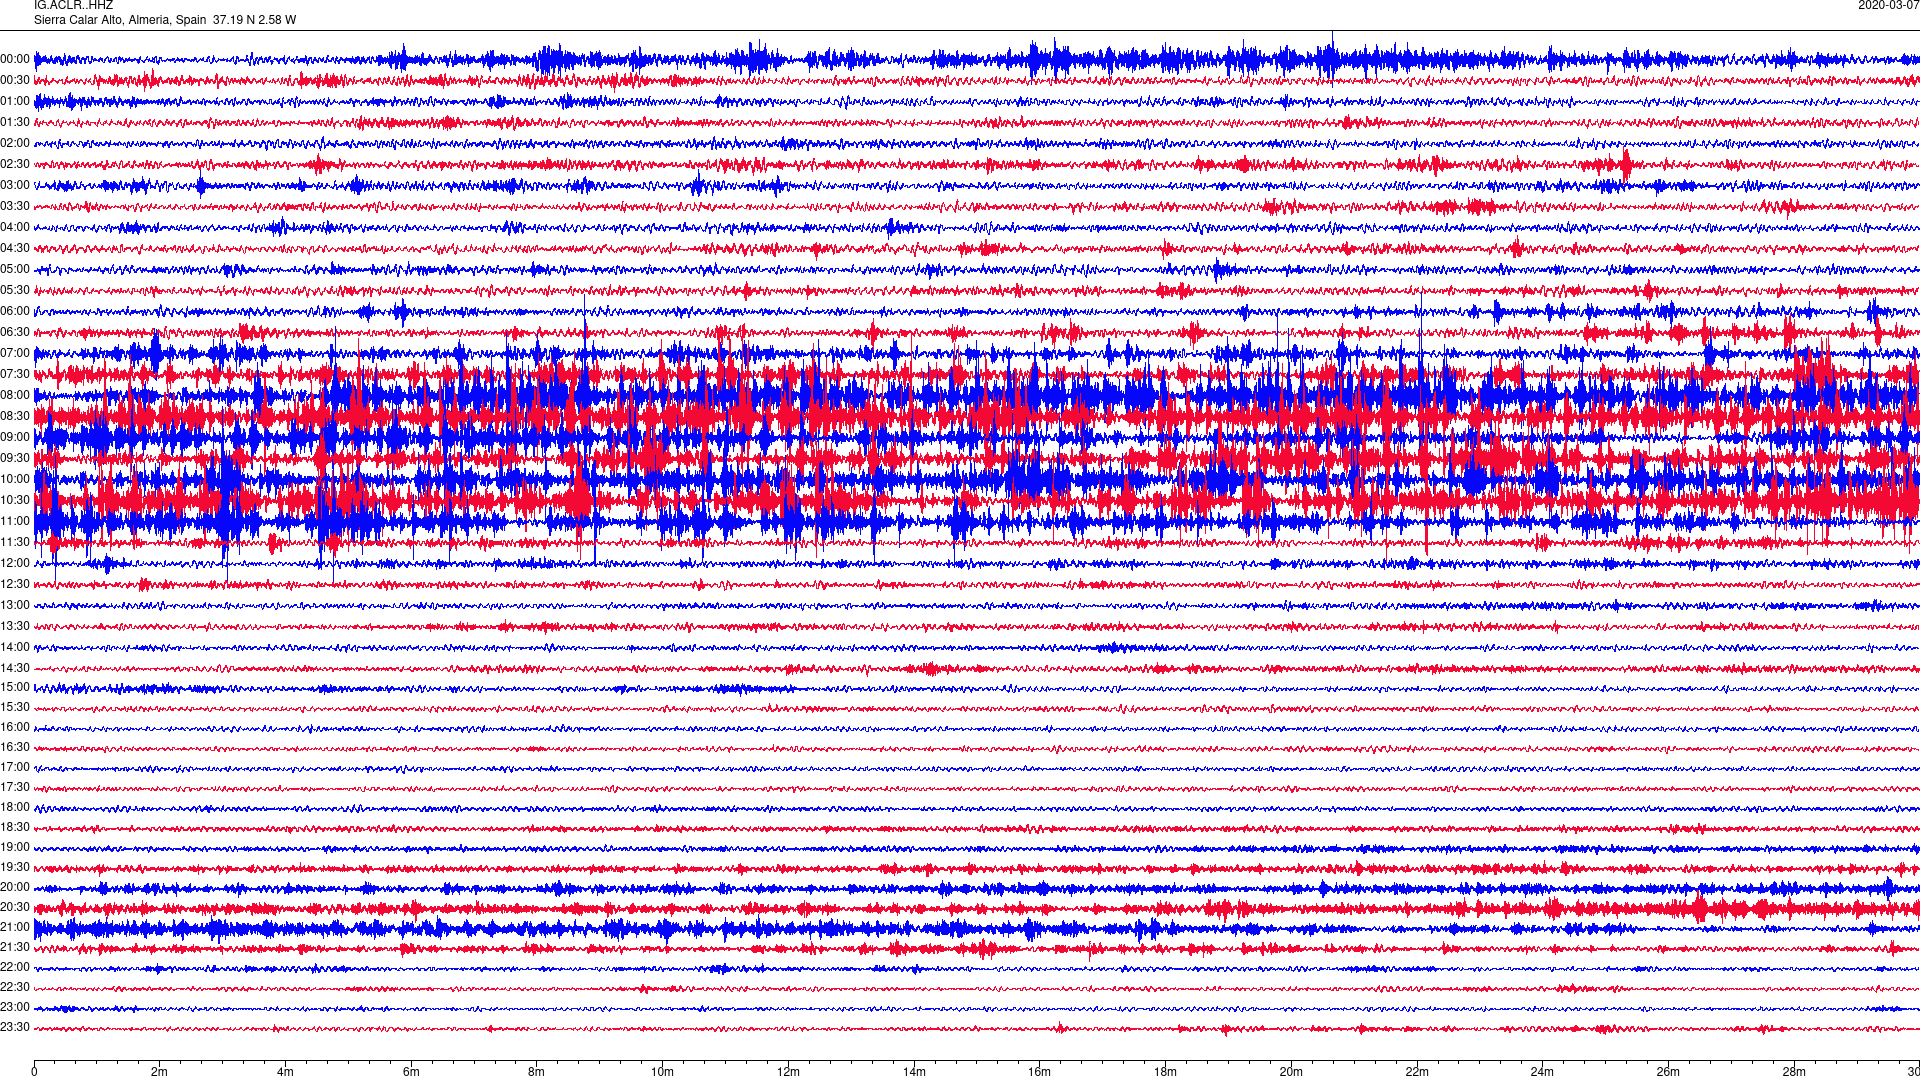The height and width of the screenshot is (1080, 1920).
Task: Click the 18m tick on time axis
Action: click(1165, 1072)
